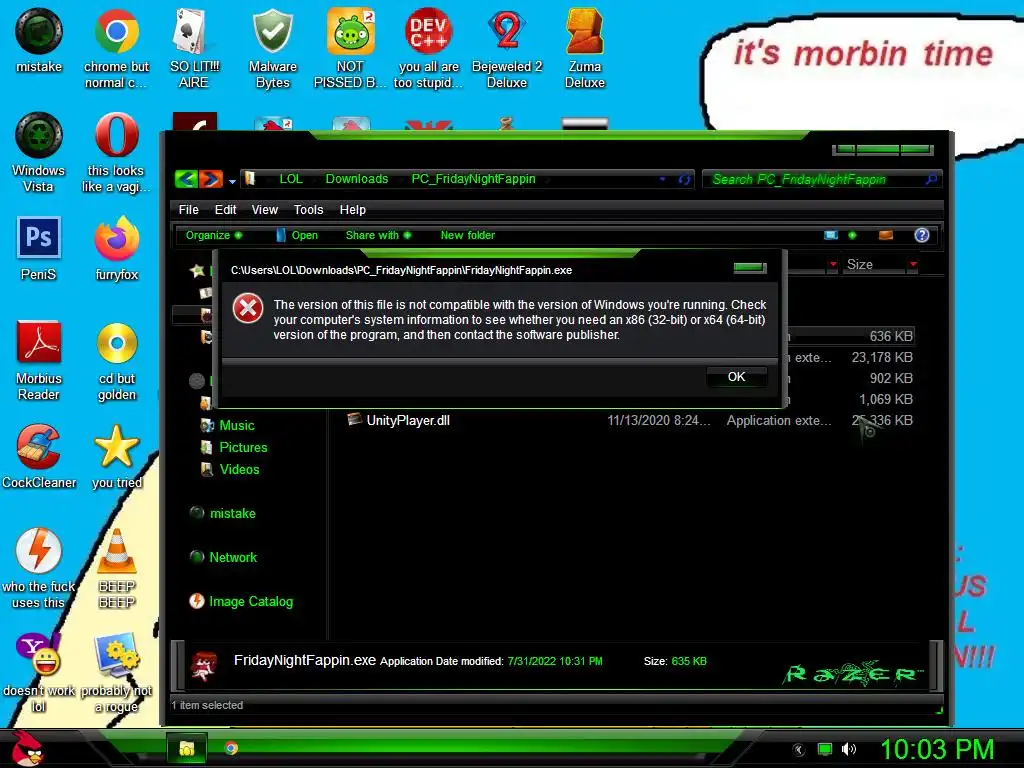Open the 'SO LIT!!! AIRE' solitaire icon
Image resolution: width=1024 pixels, height=768 pixels.
pyautogui.click(x=194, y=47)
